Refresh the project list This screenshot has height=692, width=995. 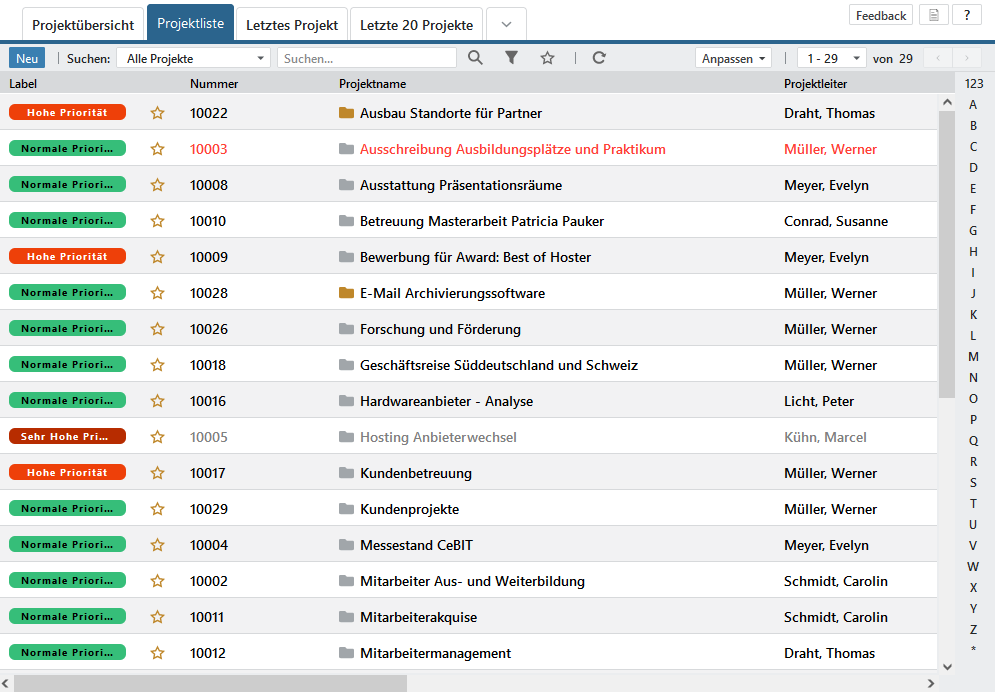pyautogui.click(x=599, y=58)
